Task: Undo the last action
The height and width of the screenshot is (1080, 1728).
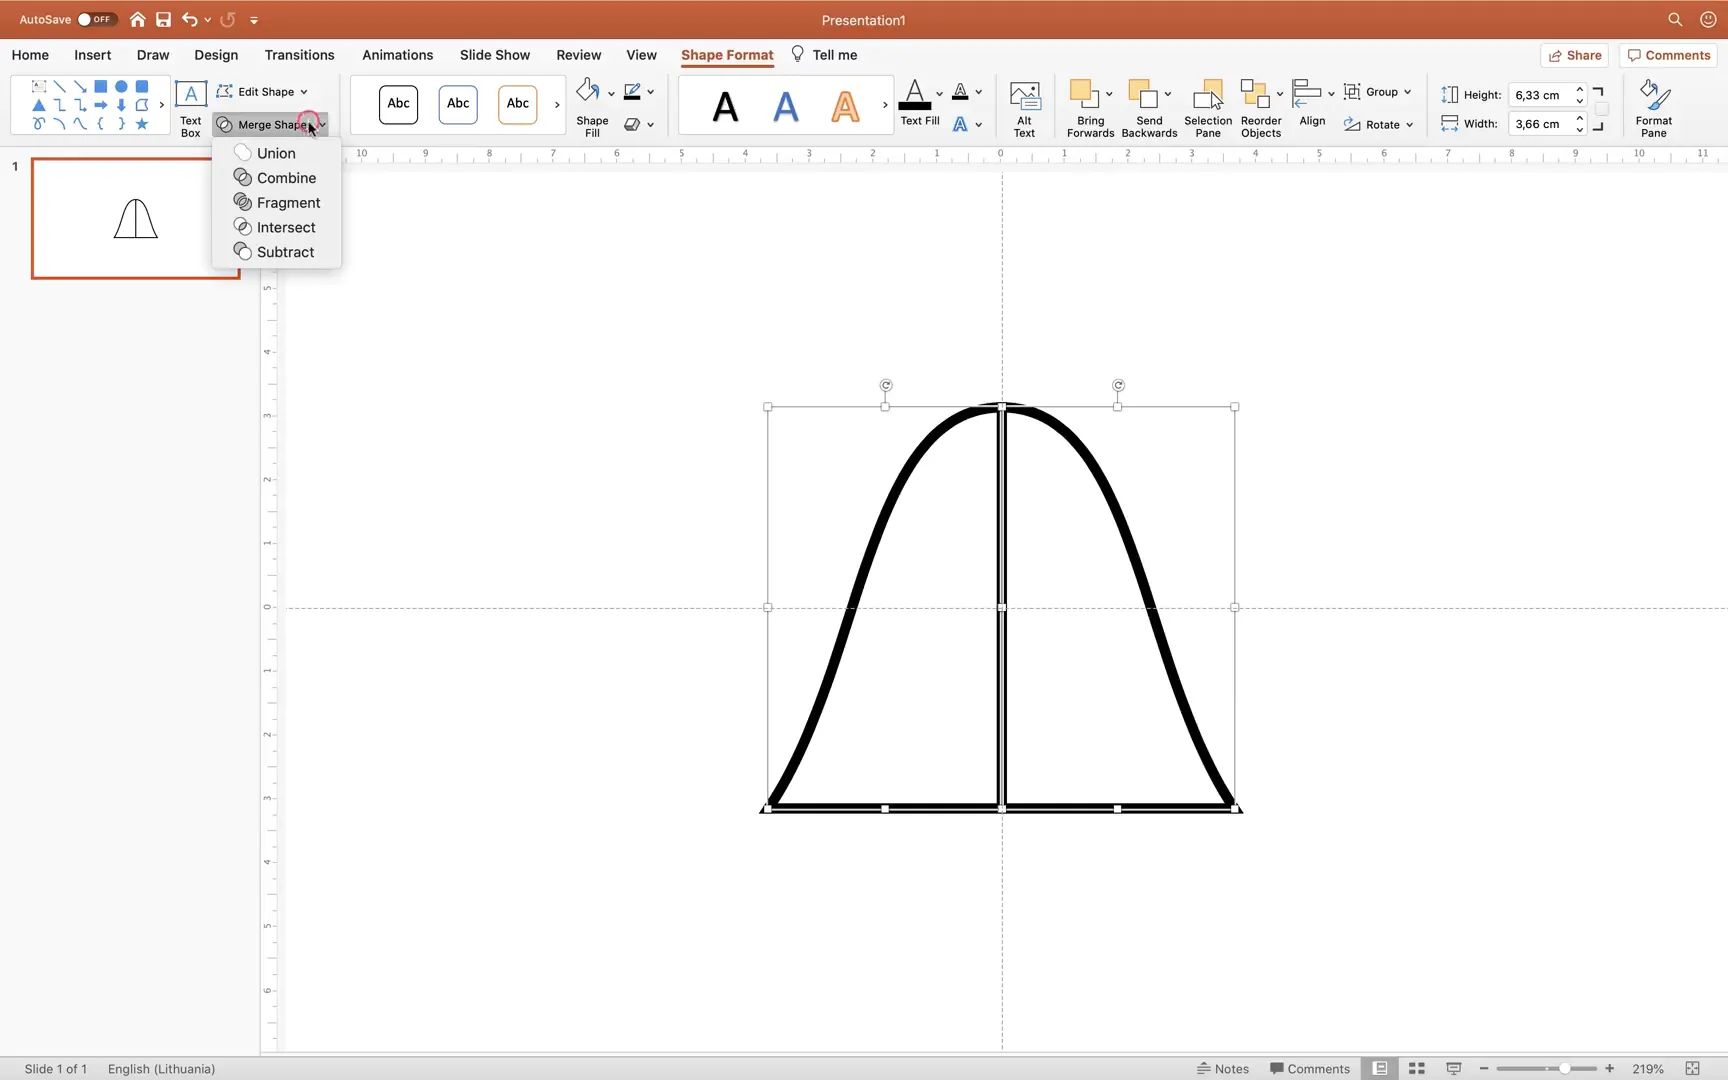Action: 189,19
